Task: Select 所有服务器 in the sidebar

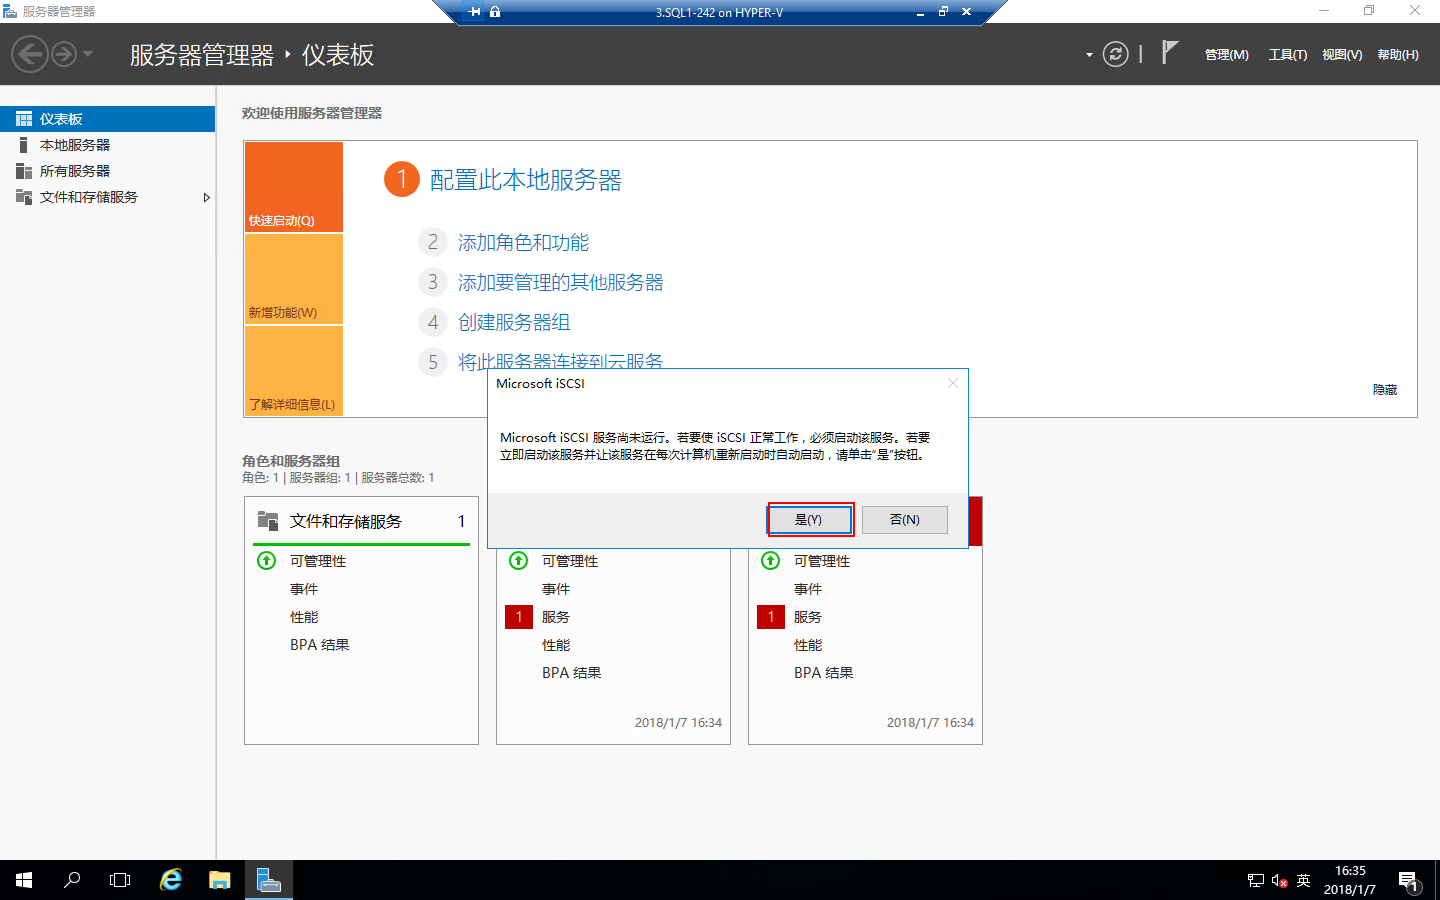Action: coord(107,171)
